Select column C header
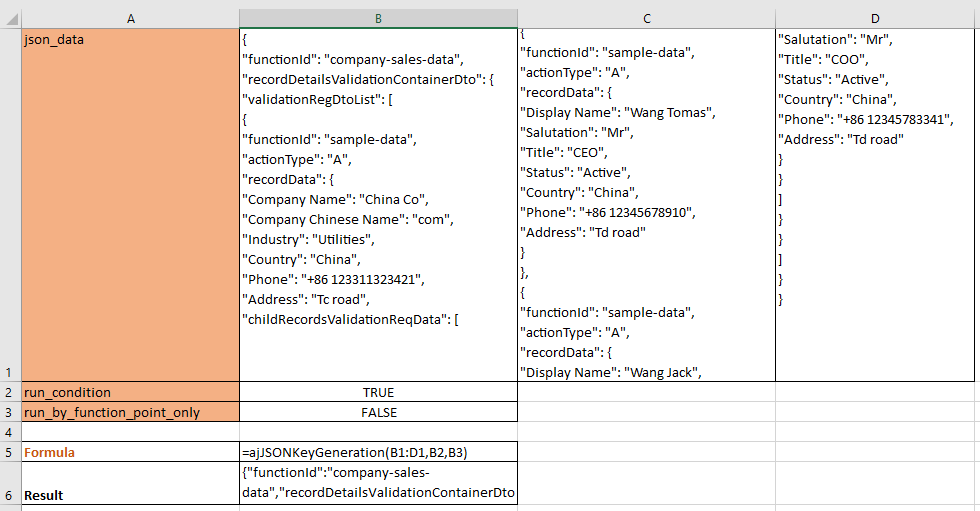This screenshot has height=511, width=980. [646, 19]
